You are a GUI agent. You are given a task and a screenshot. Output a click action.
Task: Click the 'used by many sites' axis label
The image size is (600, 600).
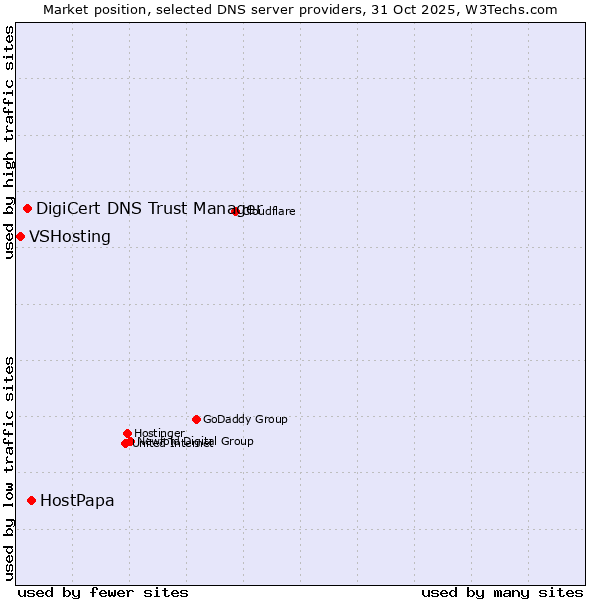[x=502, y=592]
